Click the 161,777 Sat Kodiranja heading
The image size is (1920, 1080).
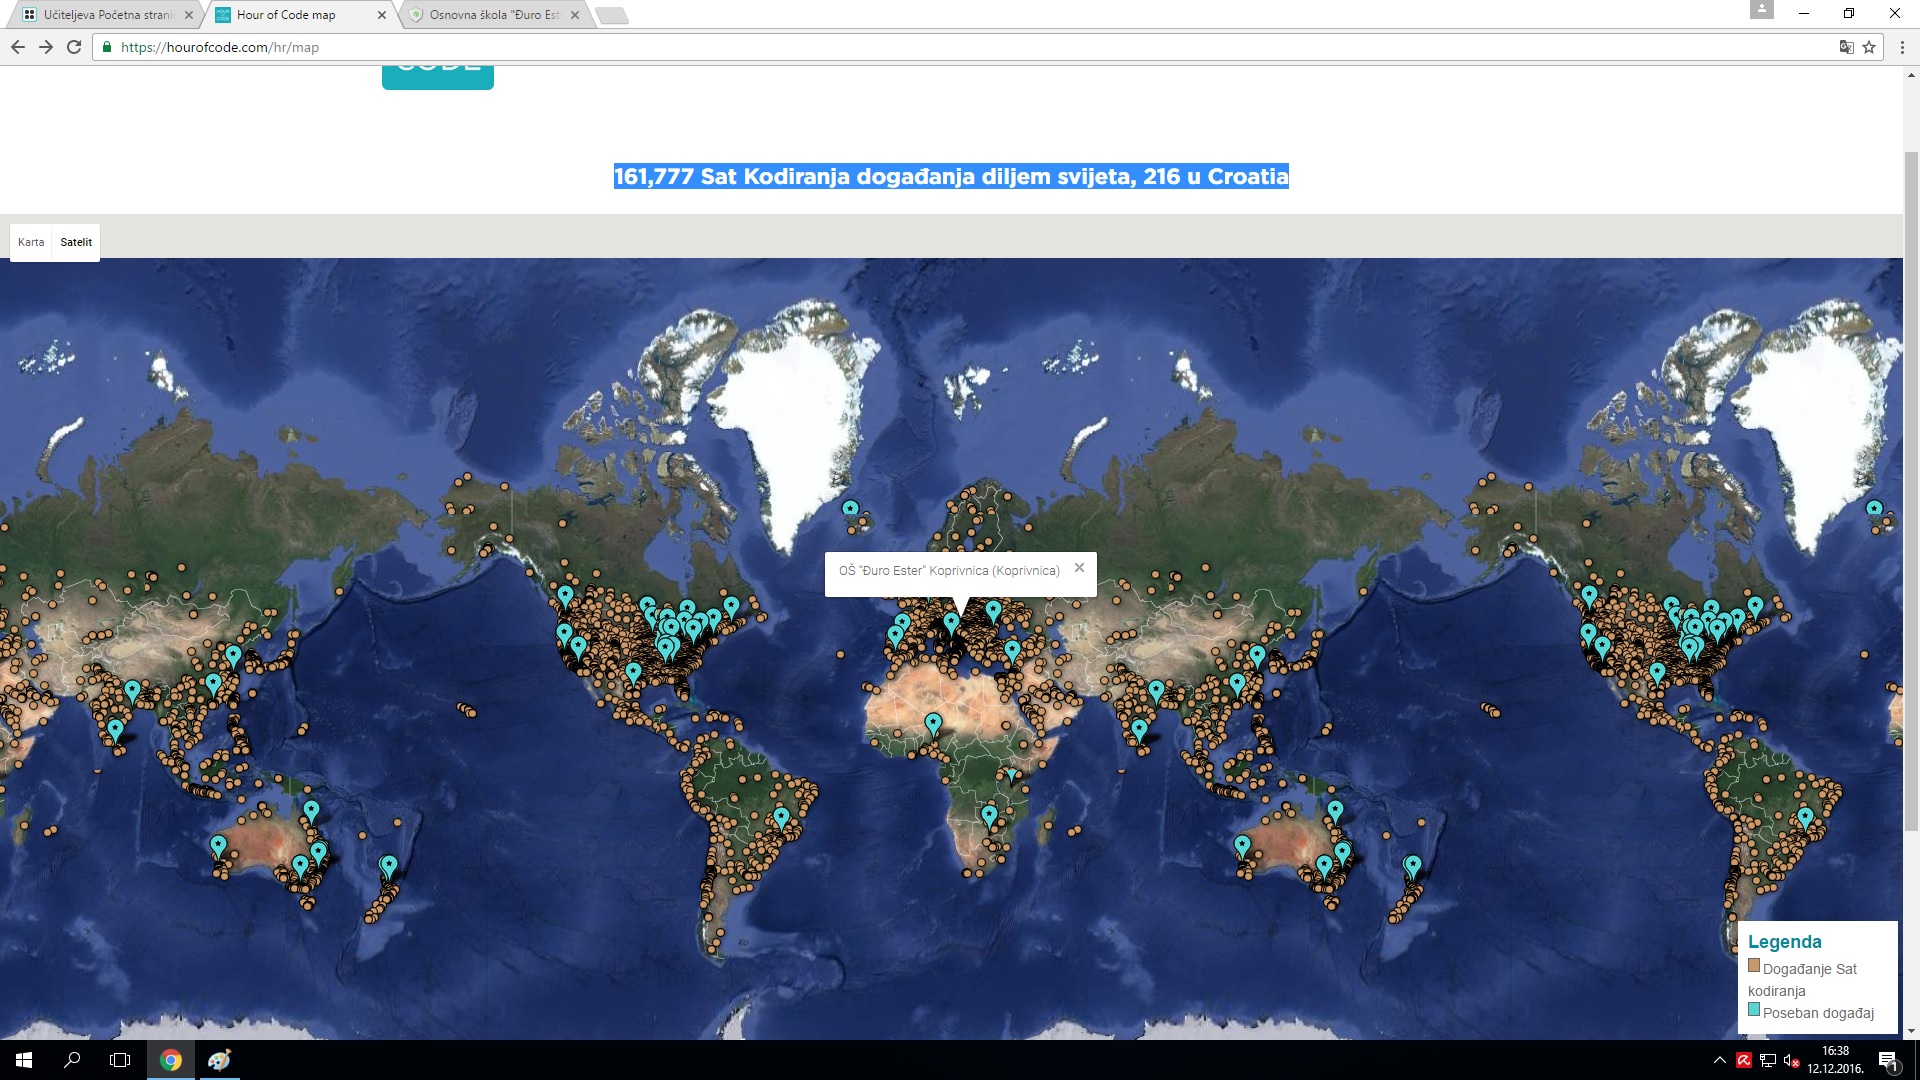click(x=951, y=176)
